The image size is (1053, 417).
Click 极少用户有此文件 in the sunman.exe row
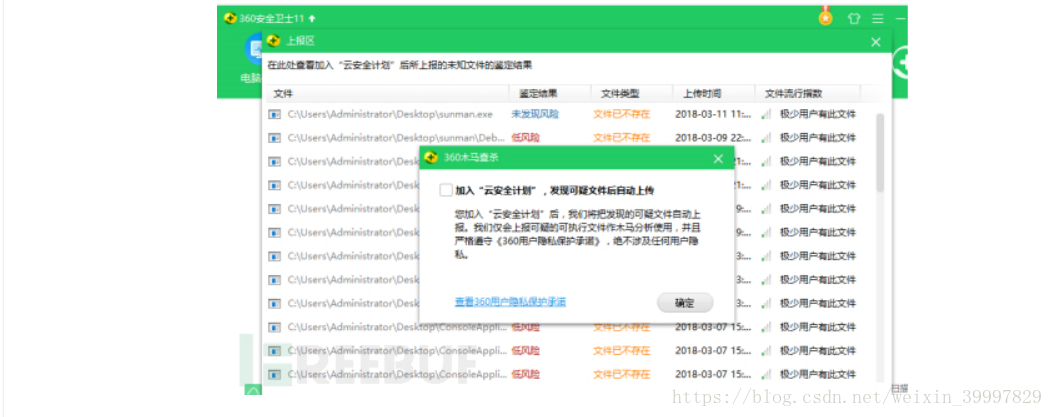coord(818,114)
